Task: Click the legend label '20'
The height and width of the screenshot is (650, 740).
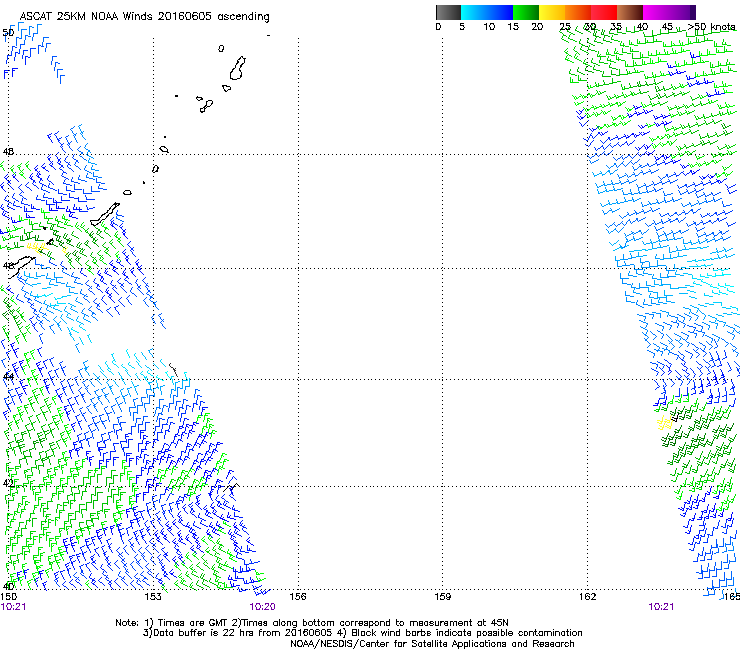Action: tap(537, 27)
